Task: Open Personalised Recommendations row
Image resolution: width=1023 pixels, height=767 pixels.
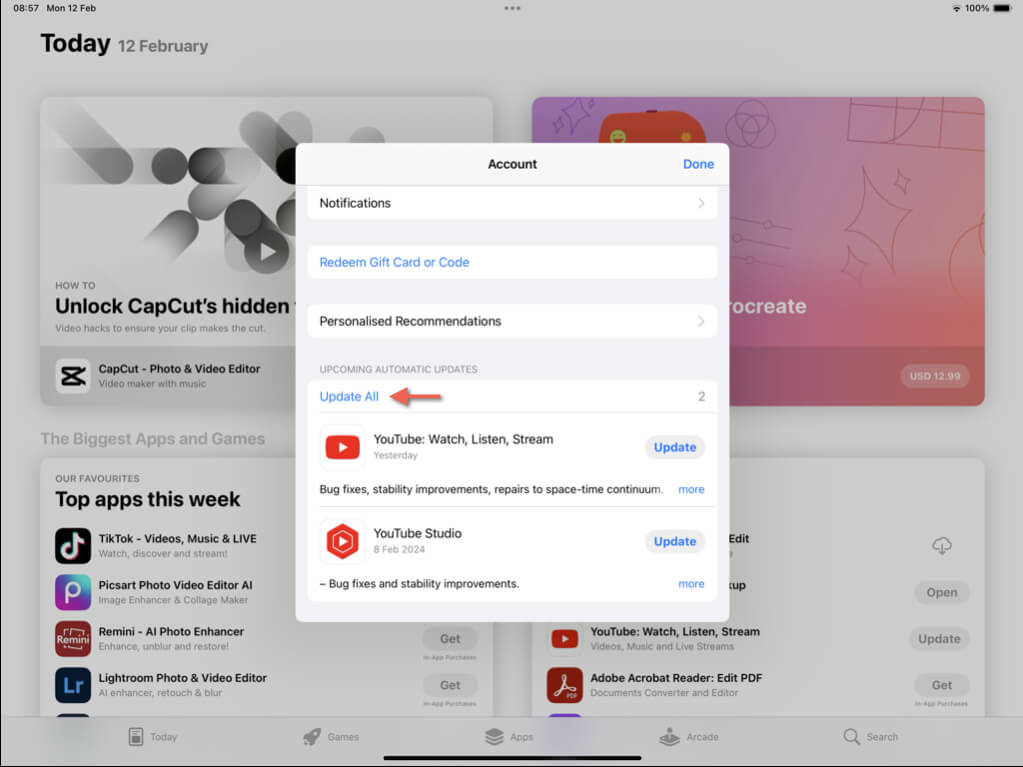Action: [512, 321]
